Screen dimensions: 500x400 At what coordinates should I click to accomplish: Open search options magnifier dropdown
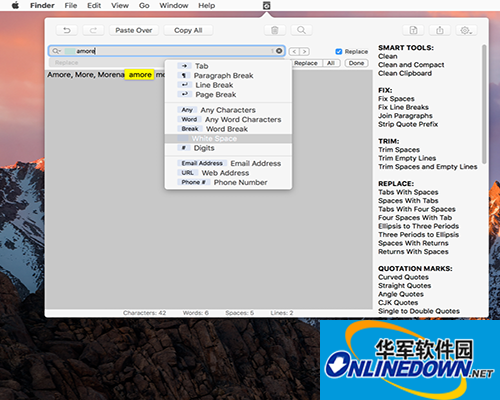tap(56, 51)
